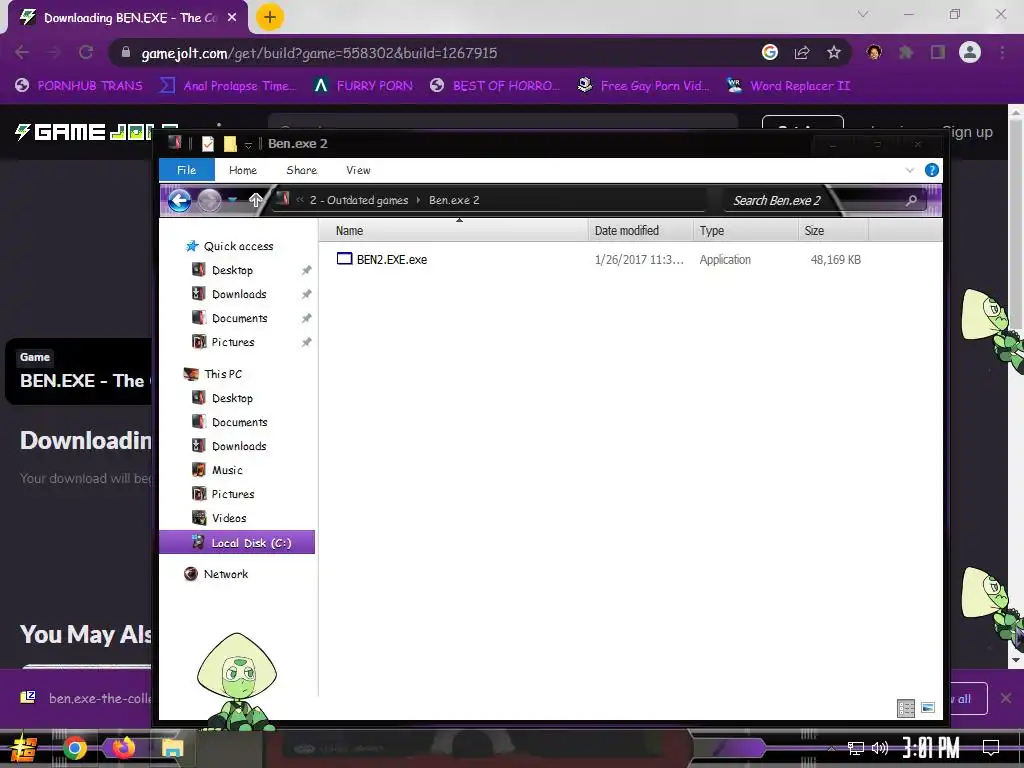Open a new Chrome tab with plus button
The image size is (1024, 768).
(270, 18)
